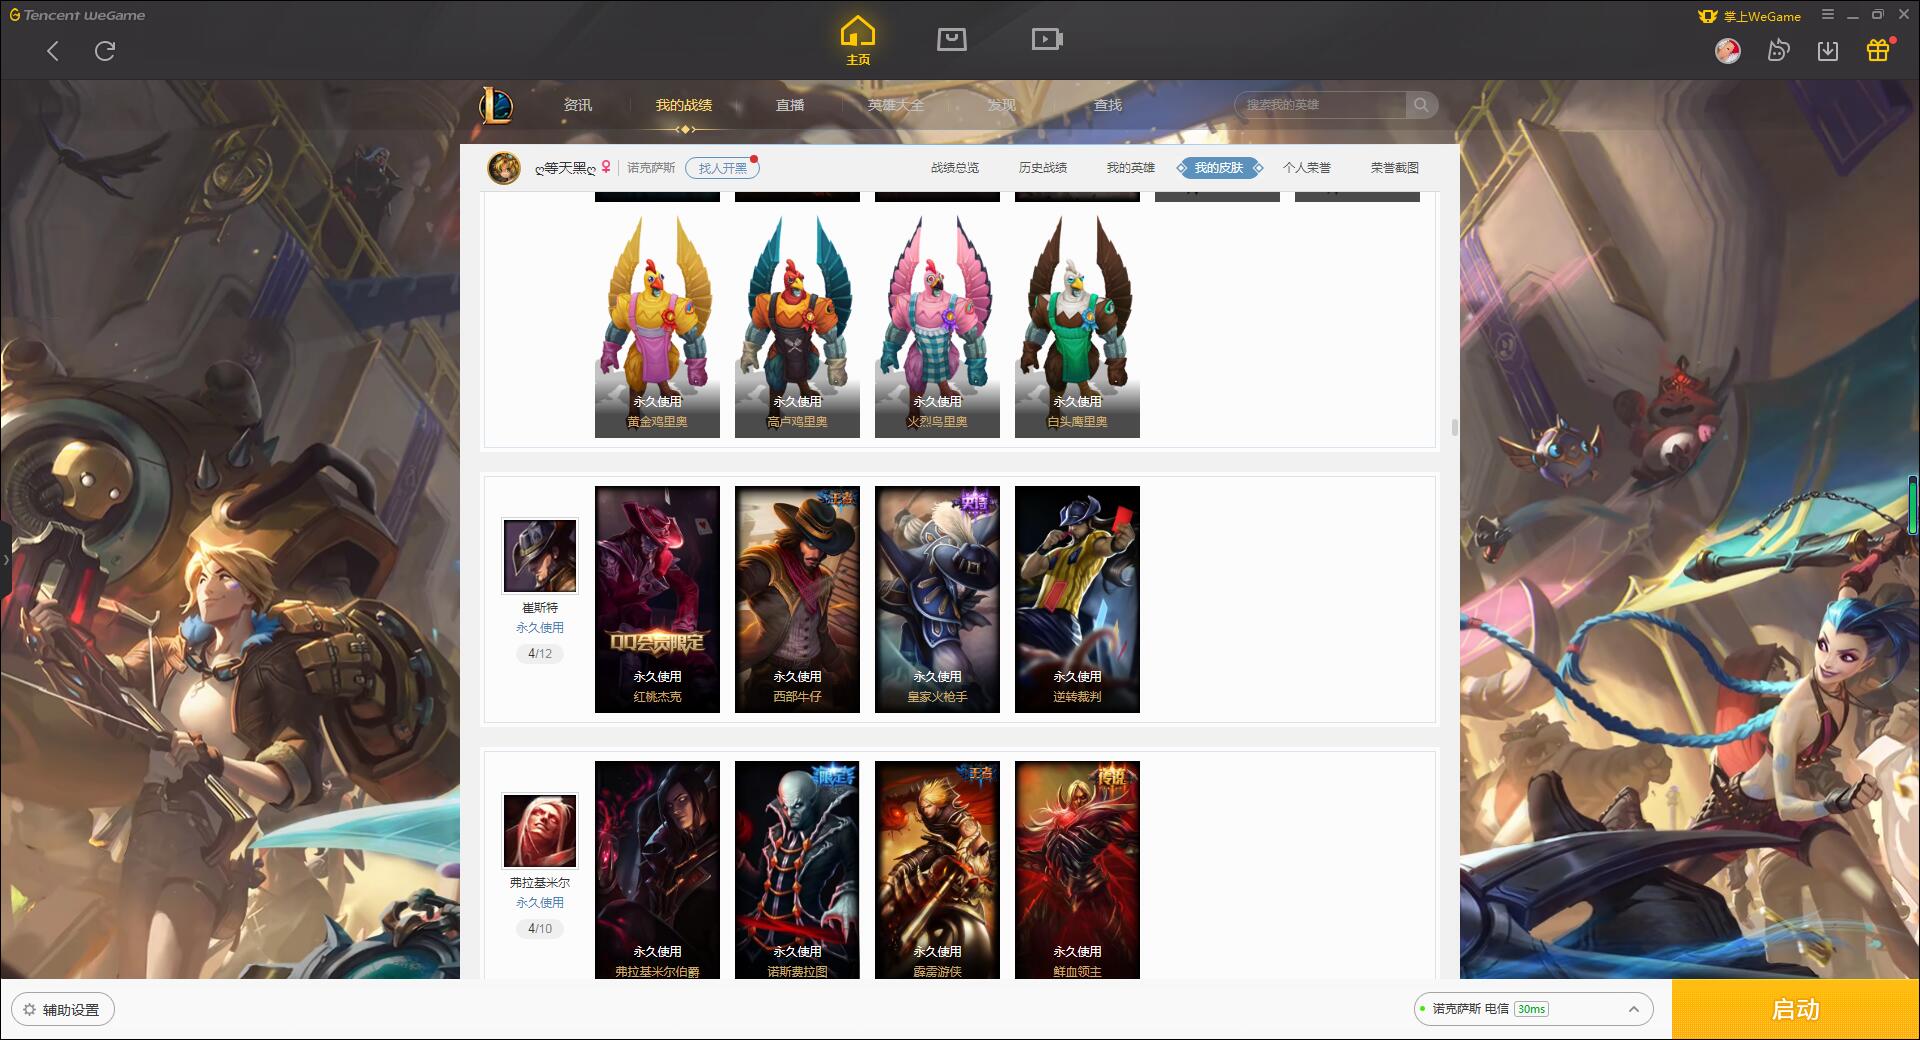This screenshot has height=1040, width=1920.
Task: Click the 30ms ping indicator
Action: (1531, 1009)
